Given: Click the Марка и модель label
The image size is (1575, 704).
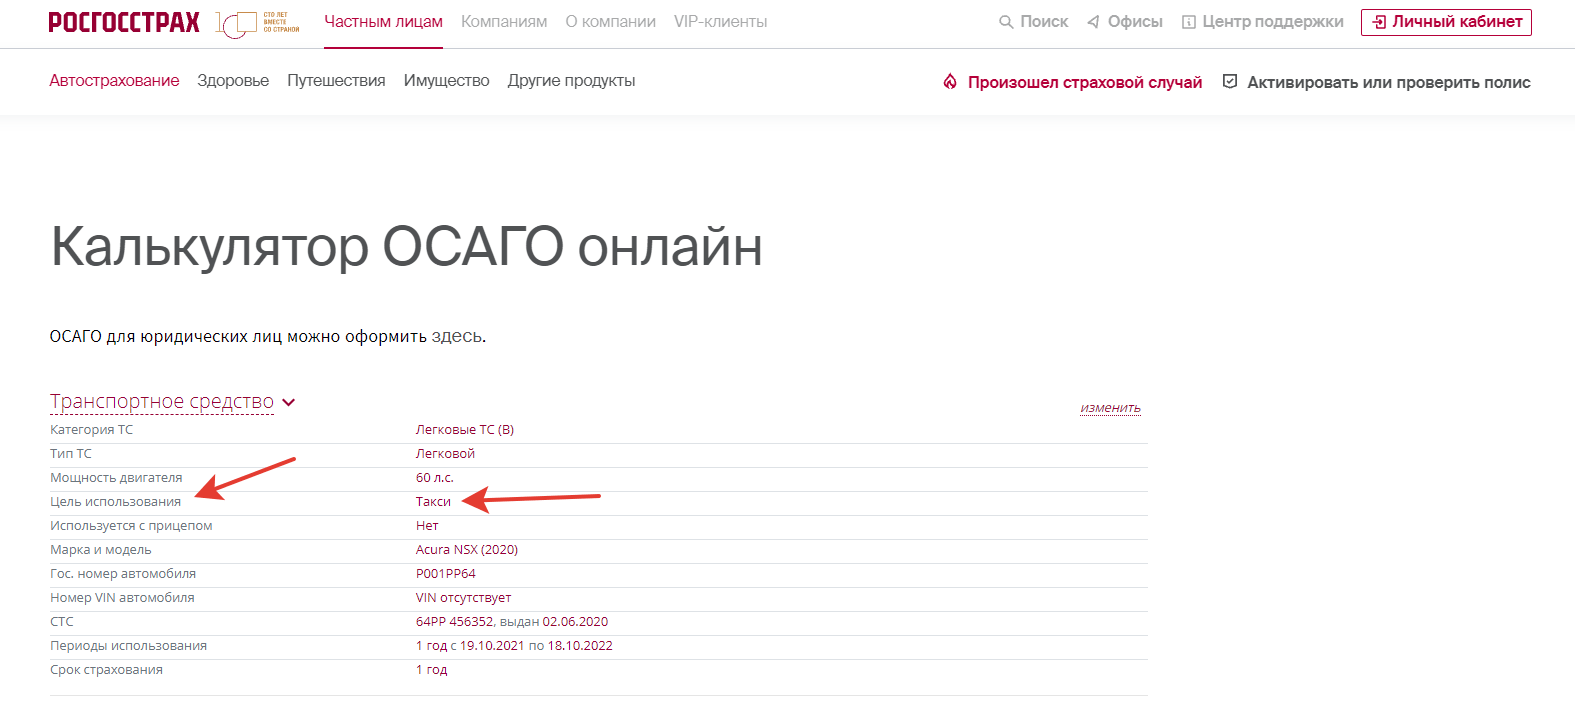Looking at the screenshot, I should point(101,550).
